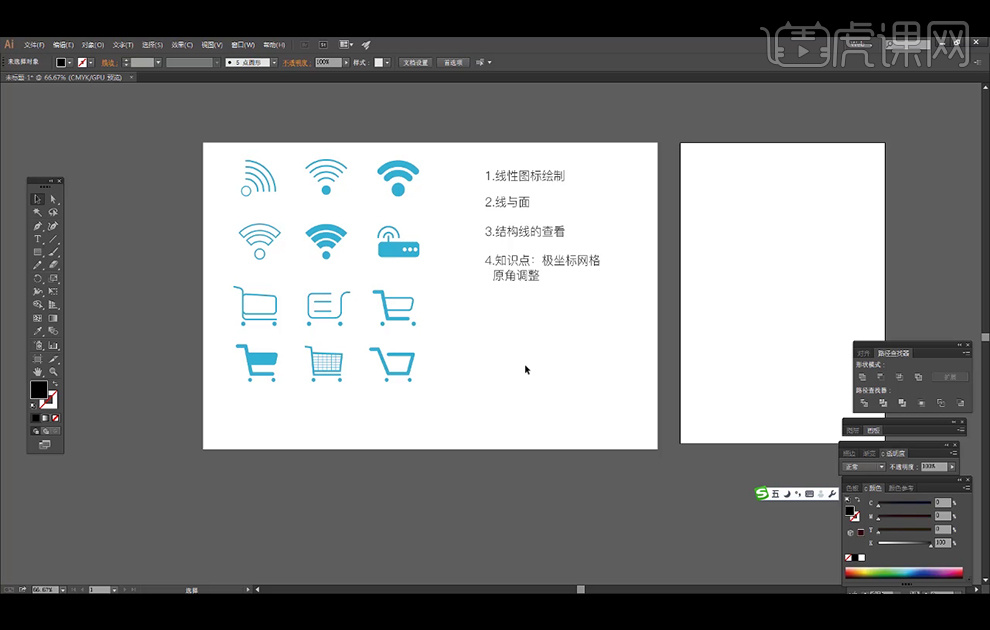
Task: Select the Hand tool
Action: coord(38,371)
